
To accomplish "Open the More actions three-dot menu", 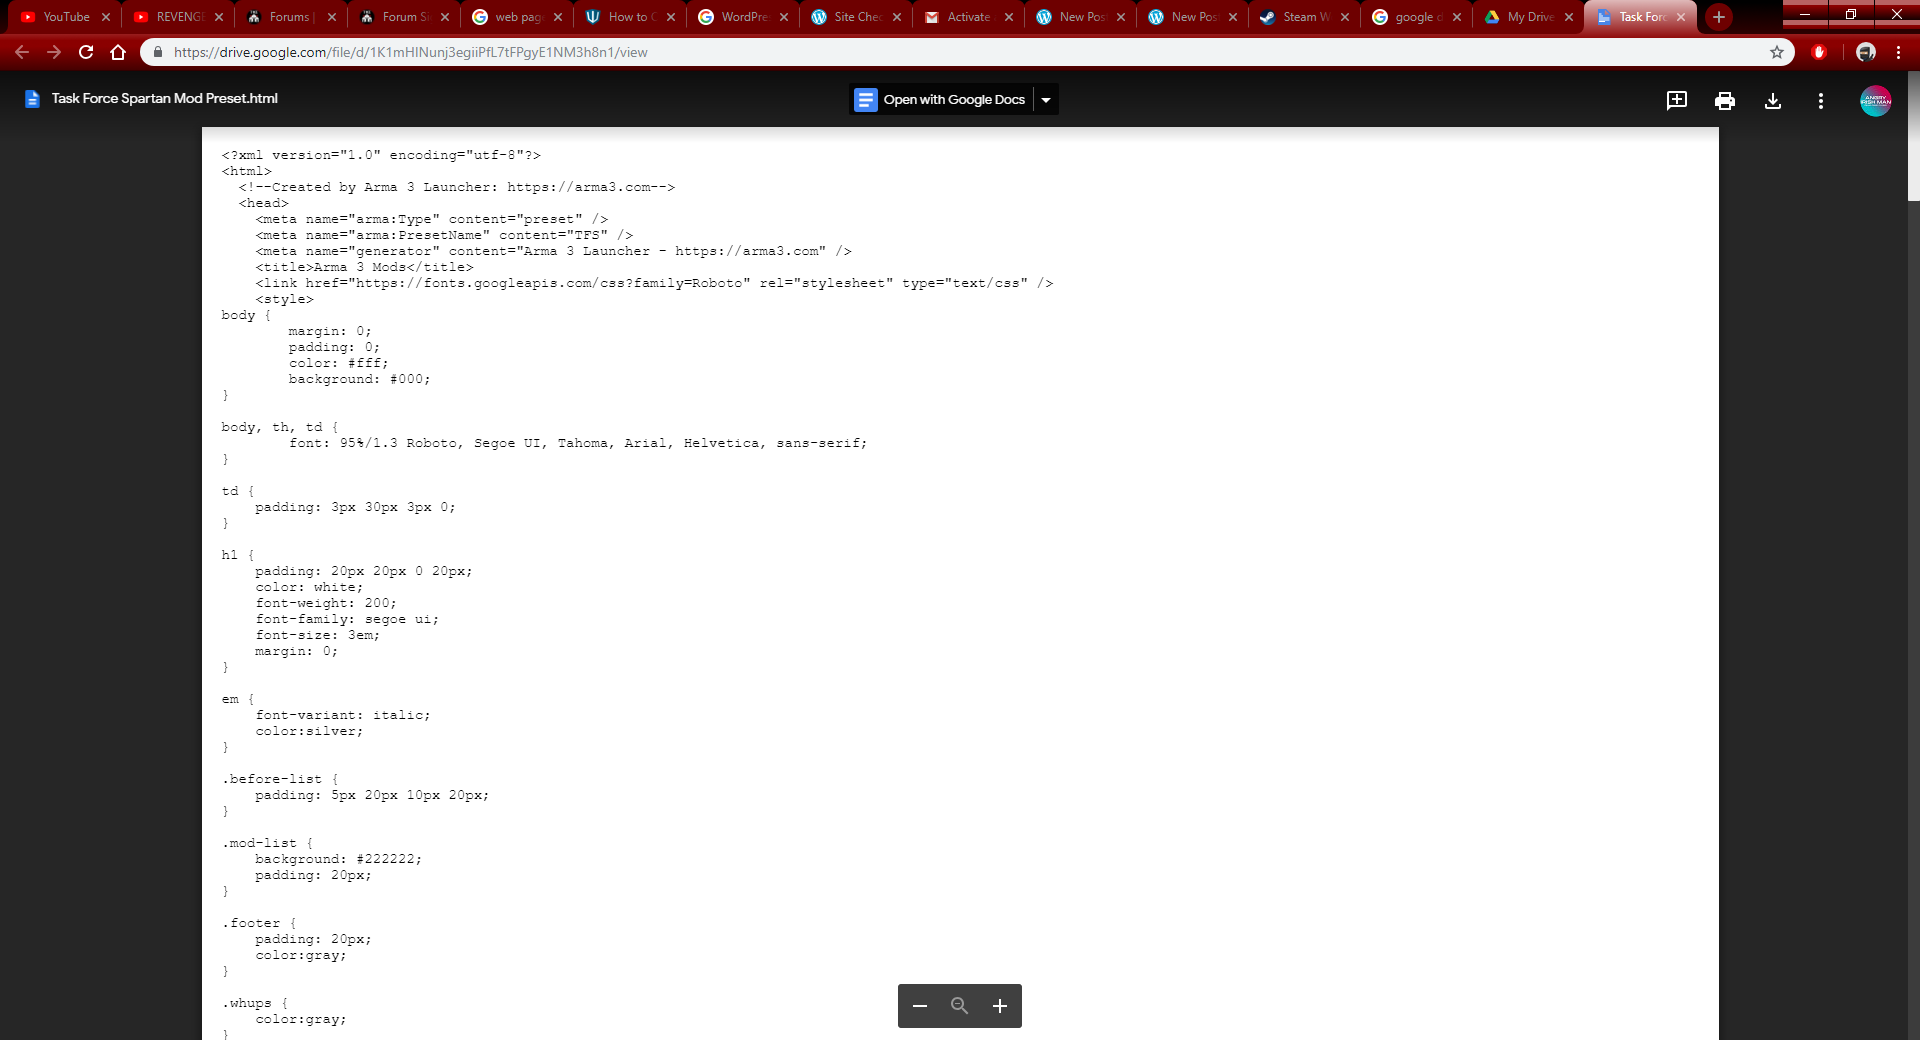I will coord(1820,101).
